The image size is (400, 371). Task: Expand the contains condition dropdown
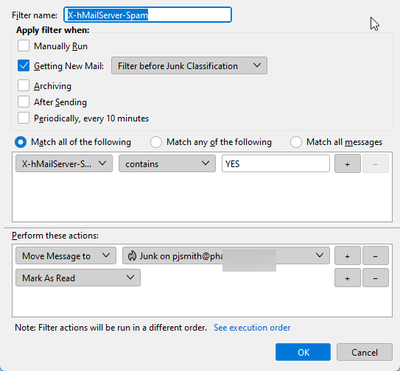pyautogui.click(x=167, y=164)
